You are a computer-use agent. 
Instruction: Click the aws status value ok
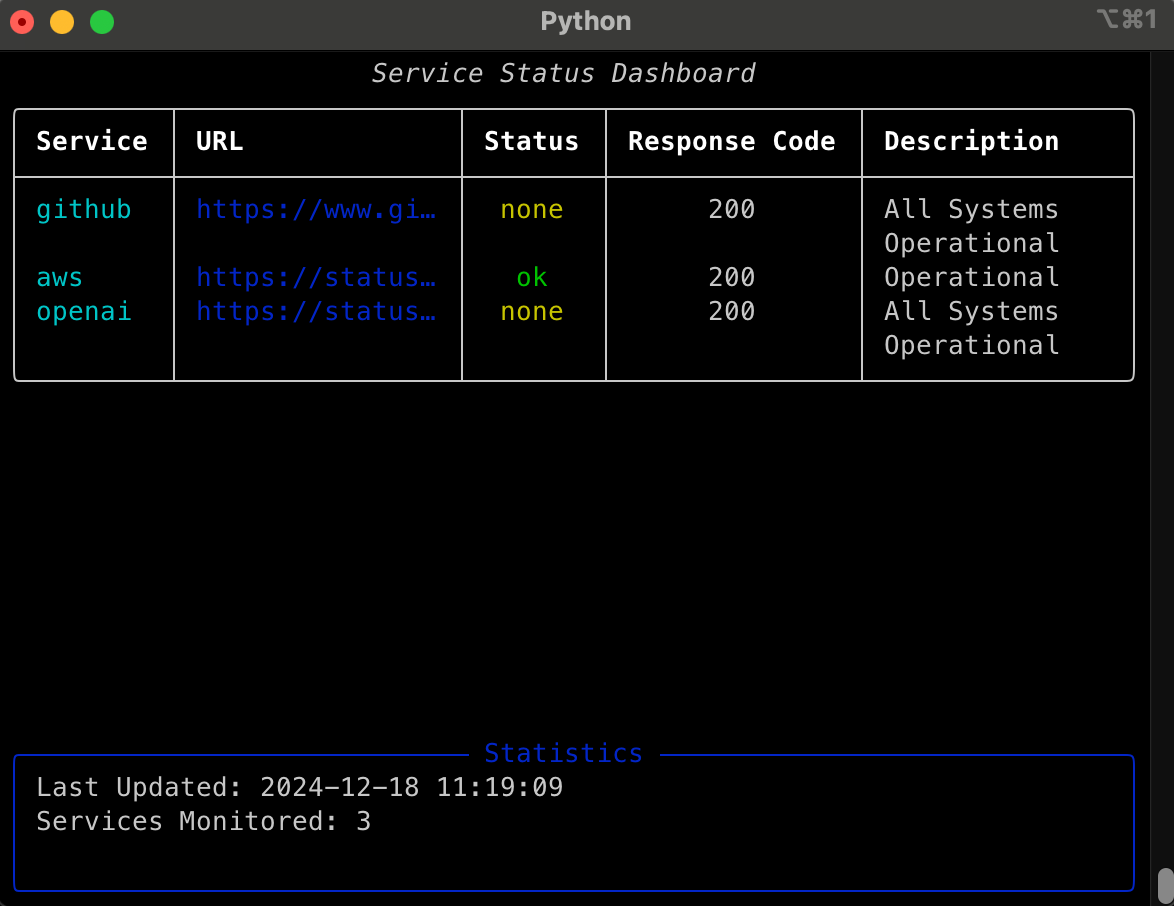pyautogui.click(x=532, y=278)
